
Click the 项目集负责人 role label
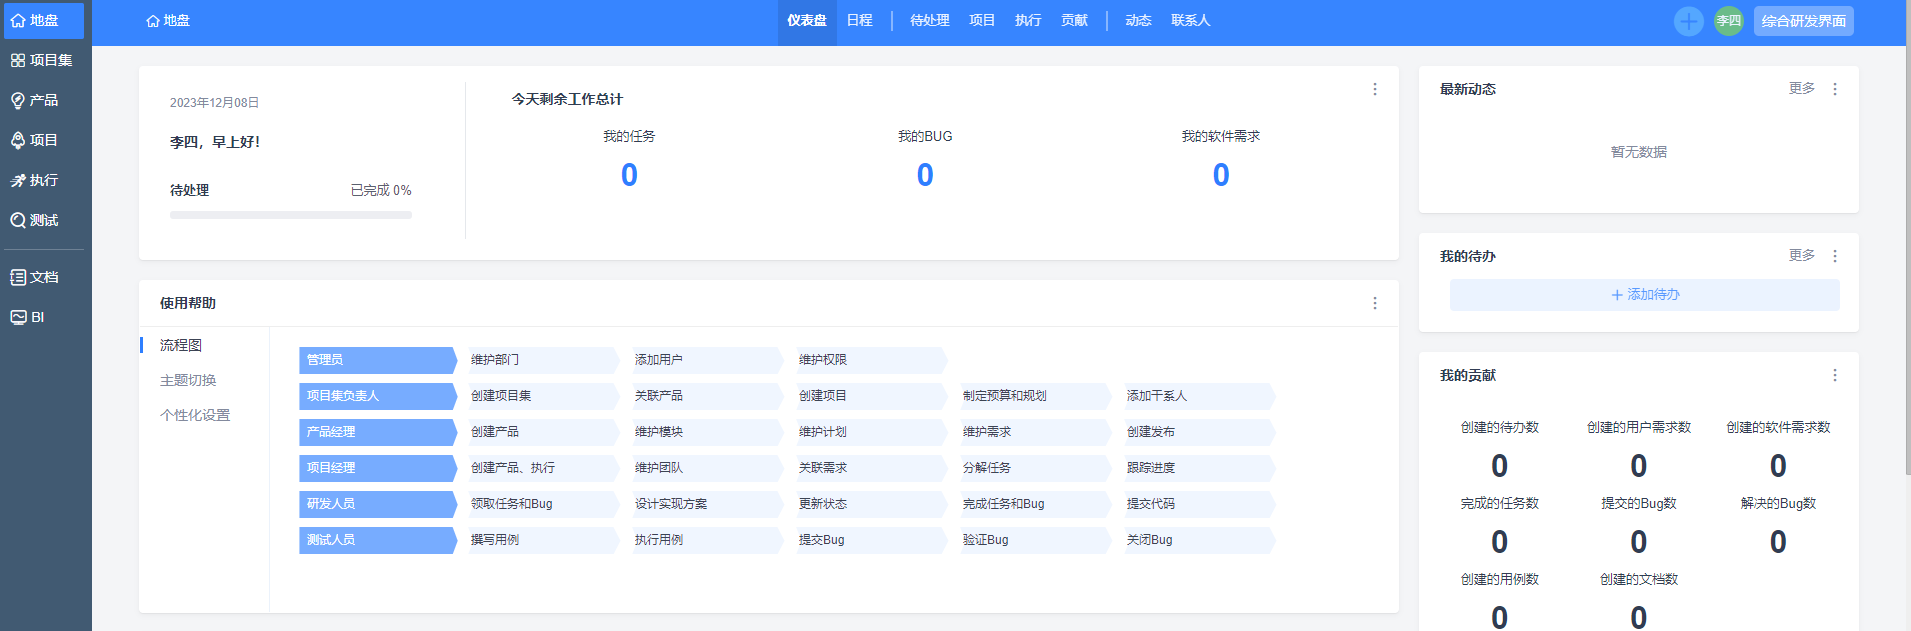(x=378, y=396)
